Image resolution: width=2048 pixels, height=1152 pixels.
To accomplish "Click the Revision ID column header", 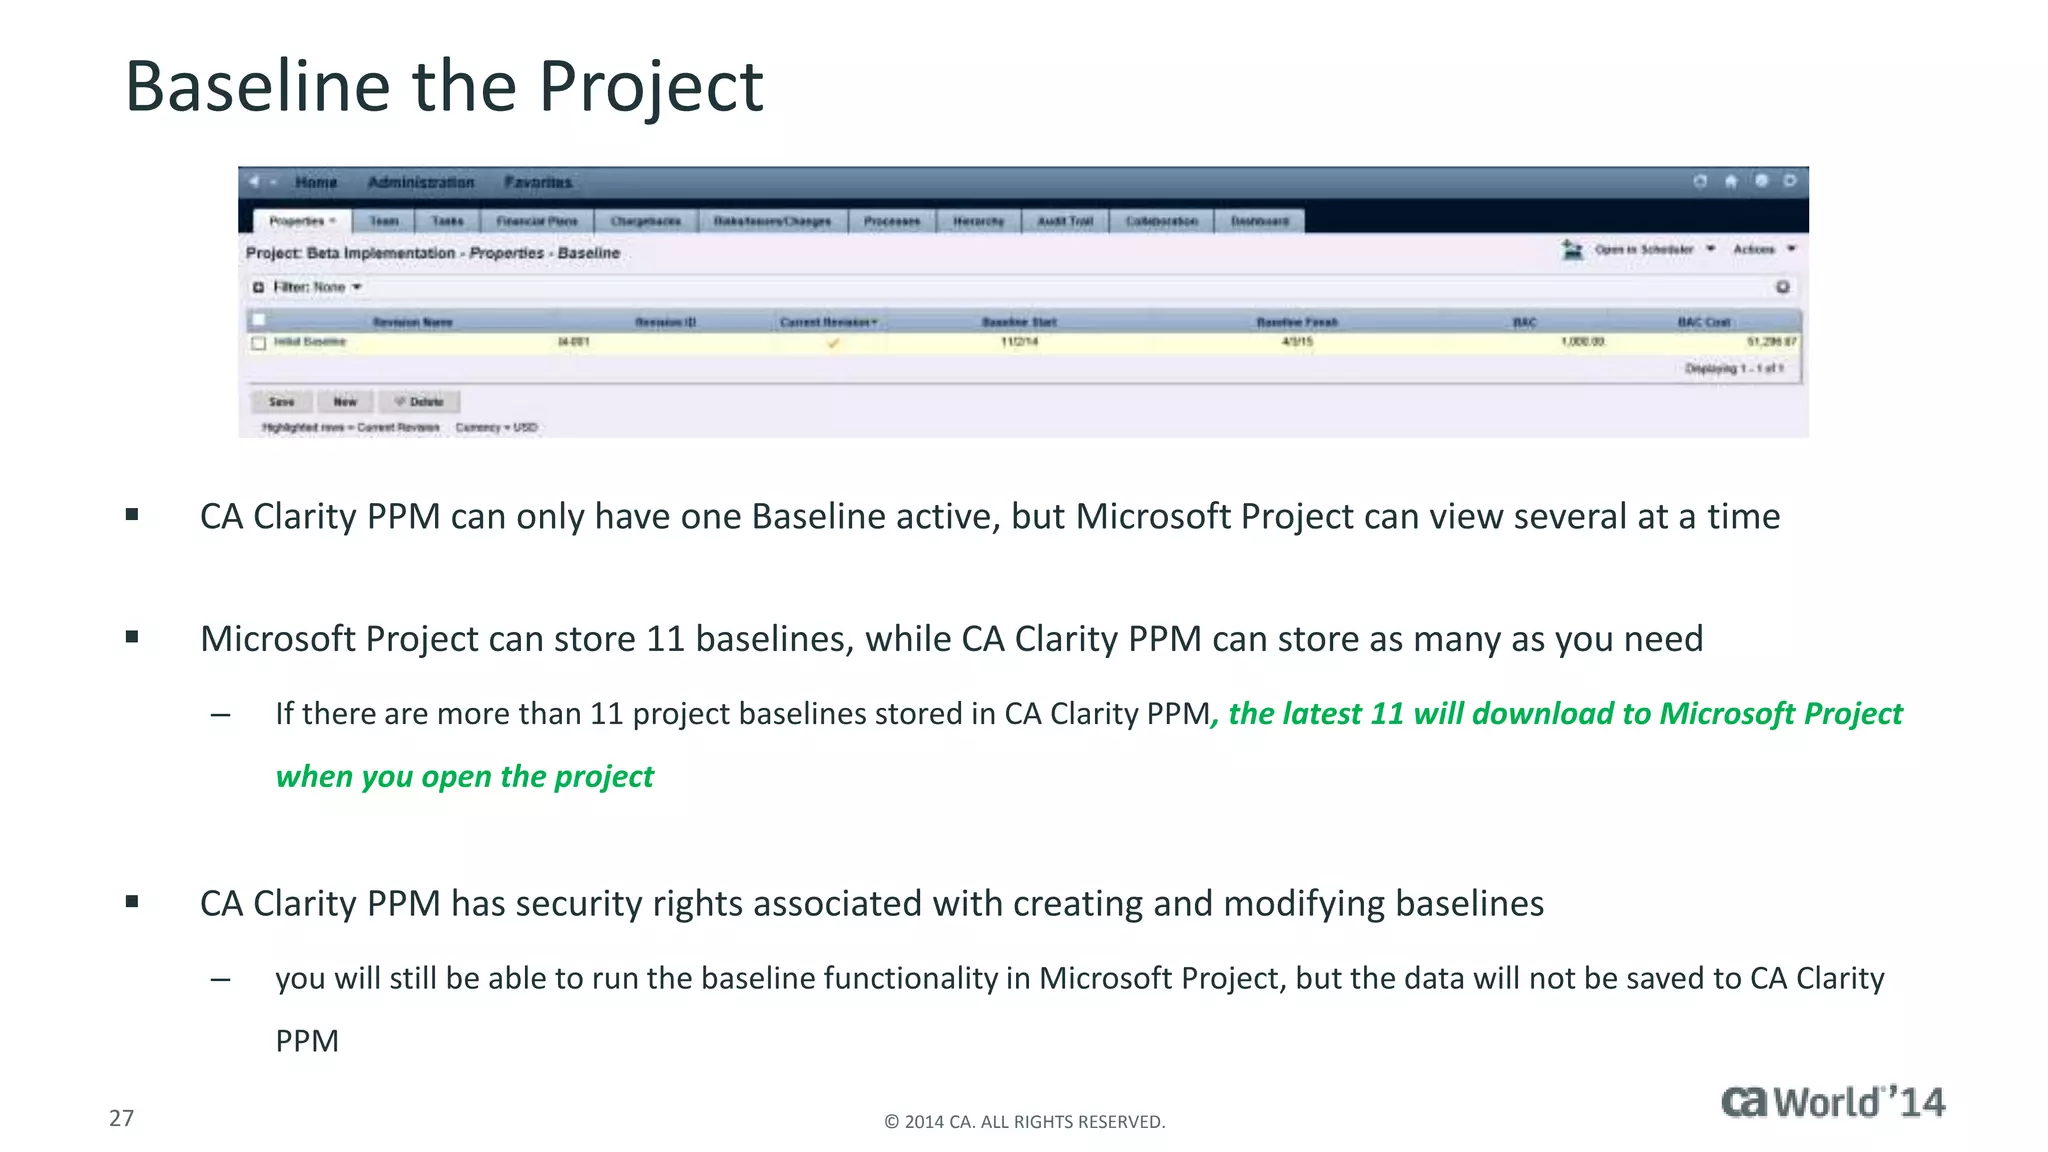I will point(665,322).
